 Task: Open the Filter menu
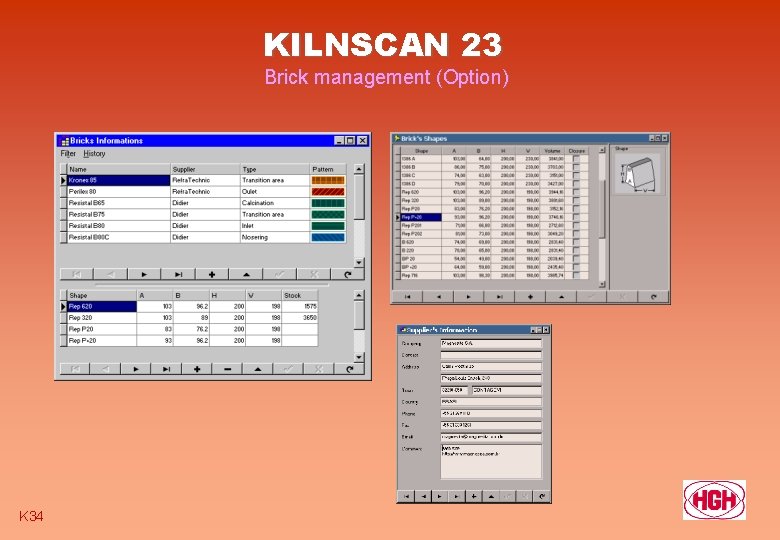[68, 154]
